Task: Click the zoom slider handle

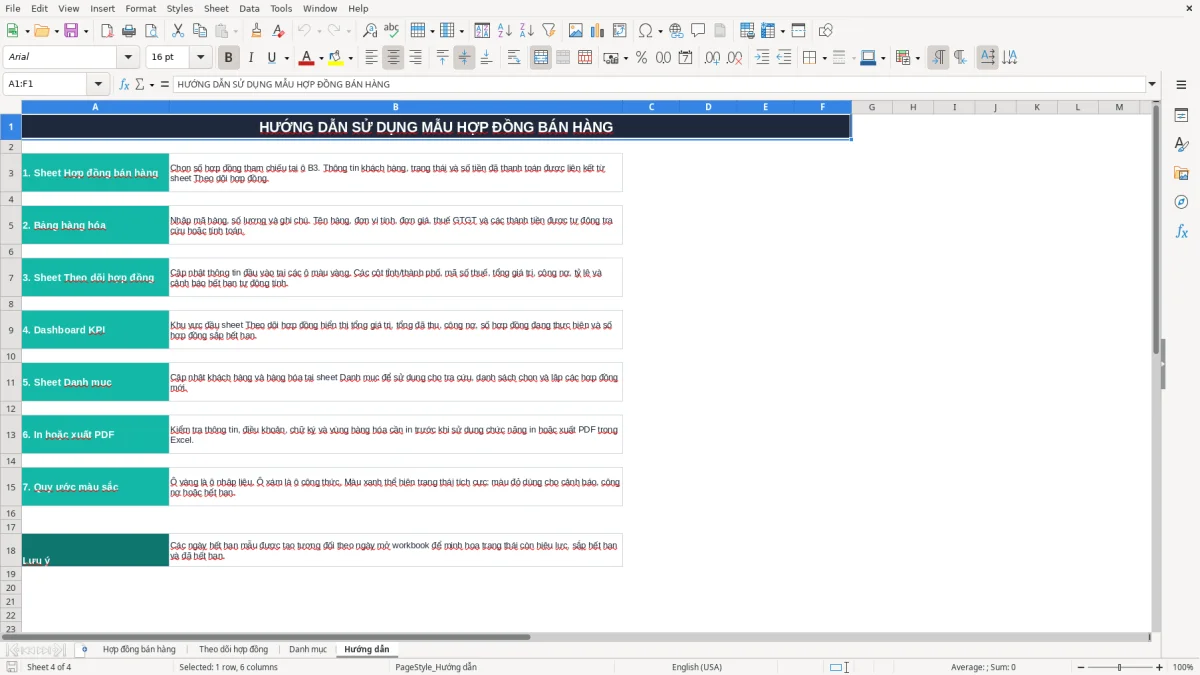Action: tap(1119, 667)
